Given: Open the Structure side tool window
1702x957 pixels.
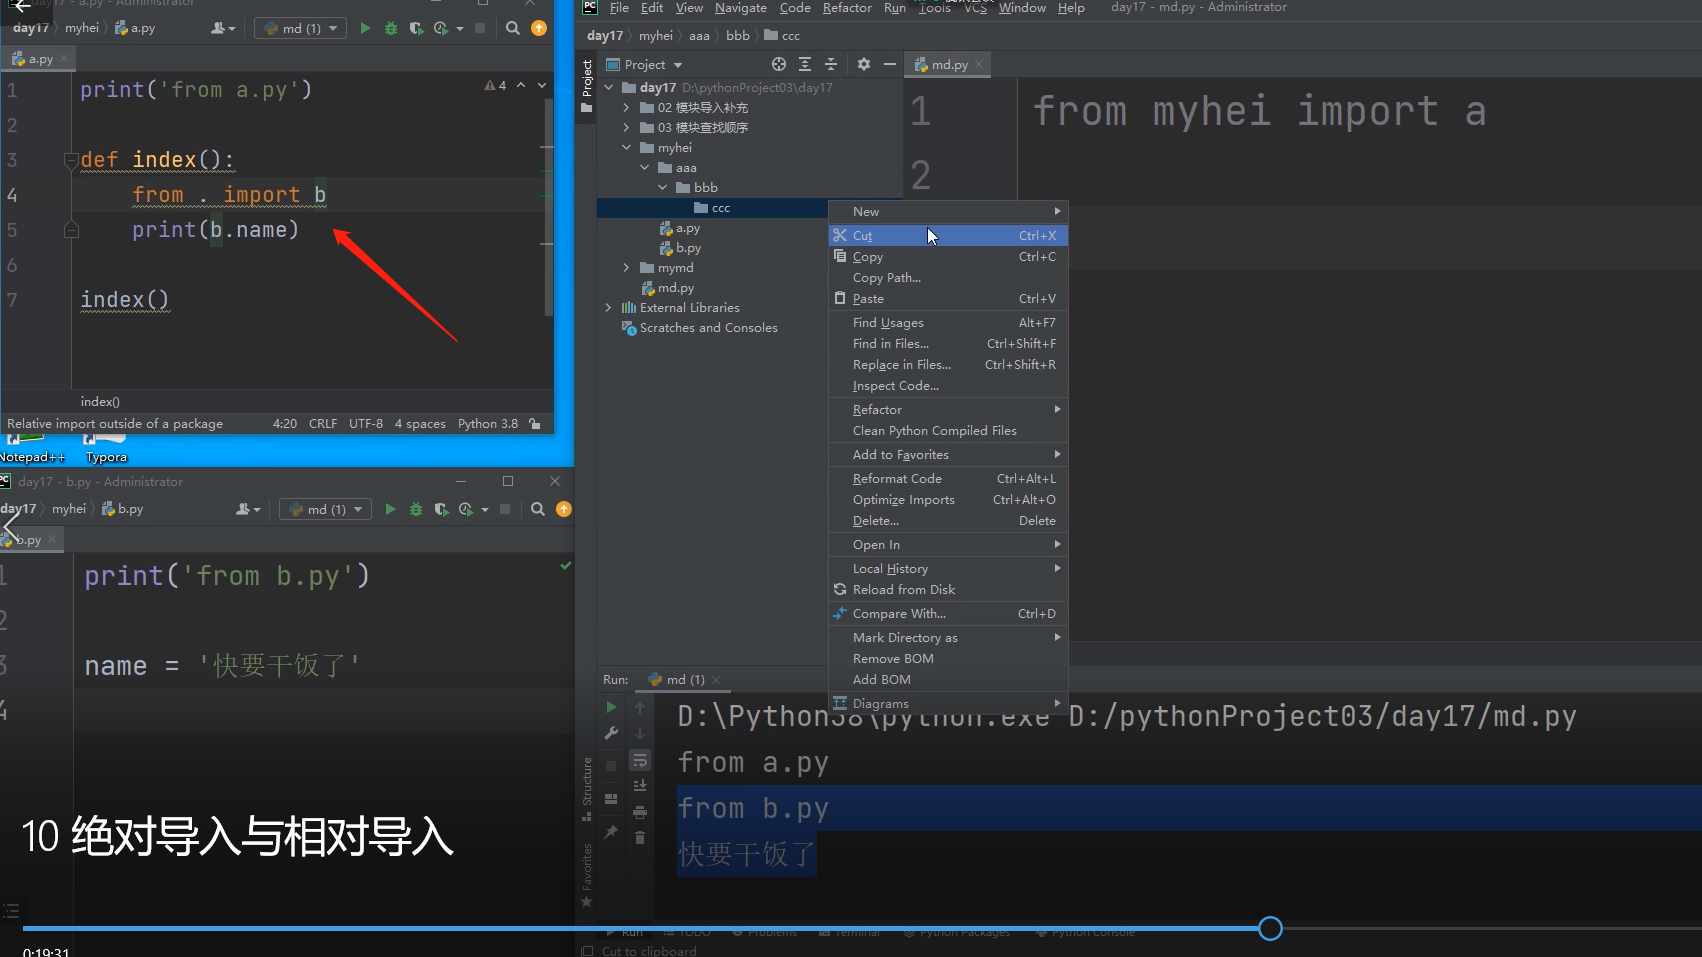Looking at the screenshot, I should pyautogui.click(x=587, y=789).
